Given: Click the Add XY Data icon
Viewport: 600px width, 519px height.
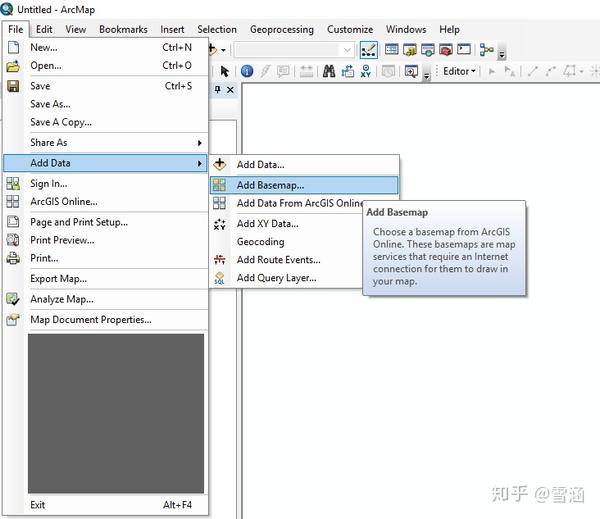Looking at the screenshot, I should [220, 224].
